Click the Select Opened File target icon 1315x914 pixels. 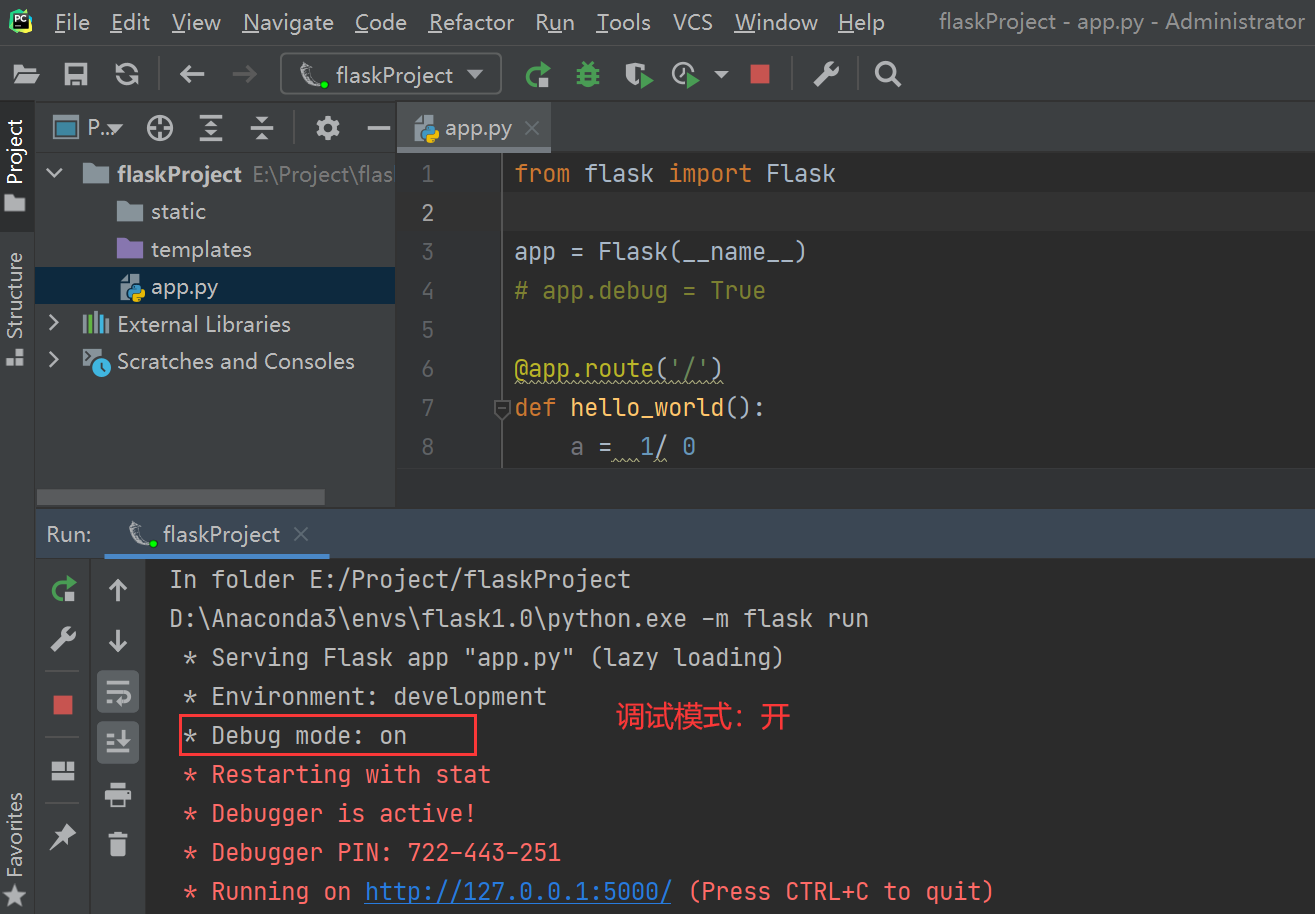click(x=160, y=128)
